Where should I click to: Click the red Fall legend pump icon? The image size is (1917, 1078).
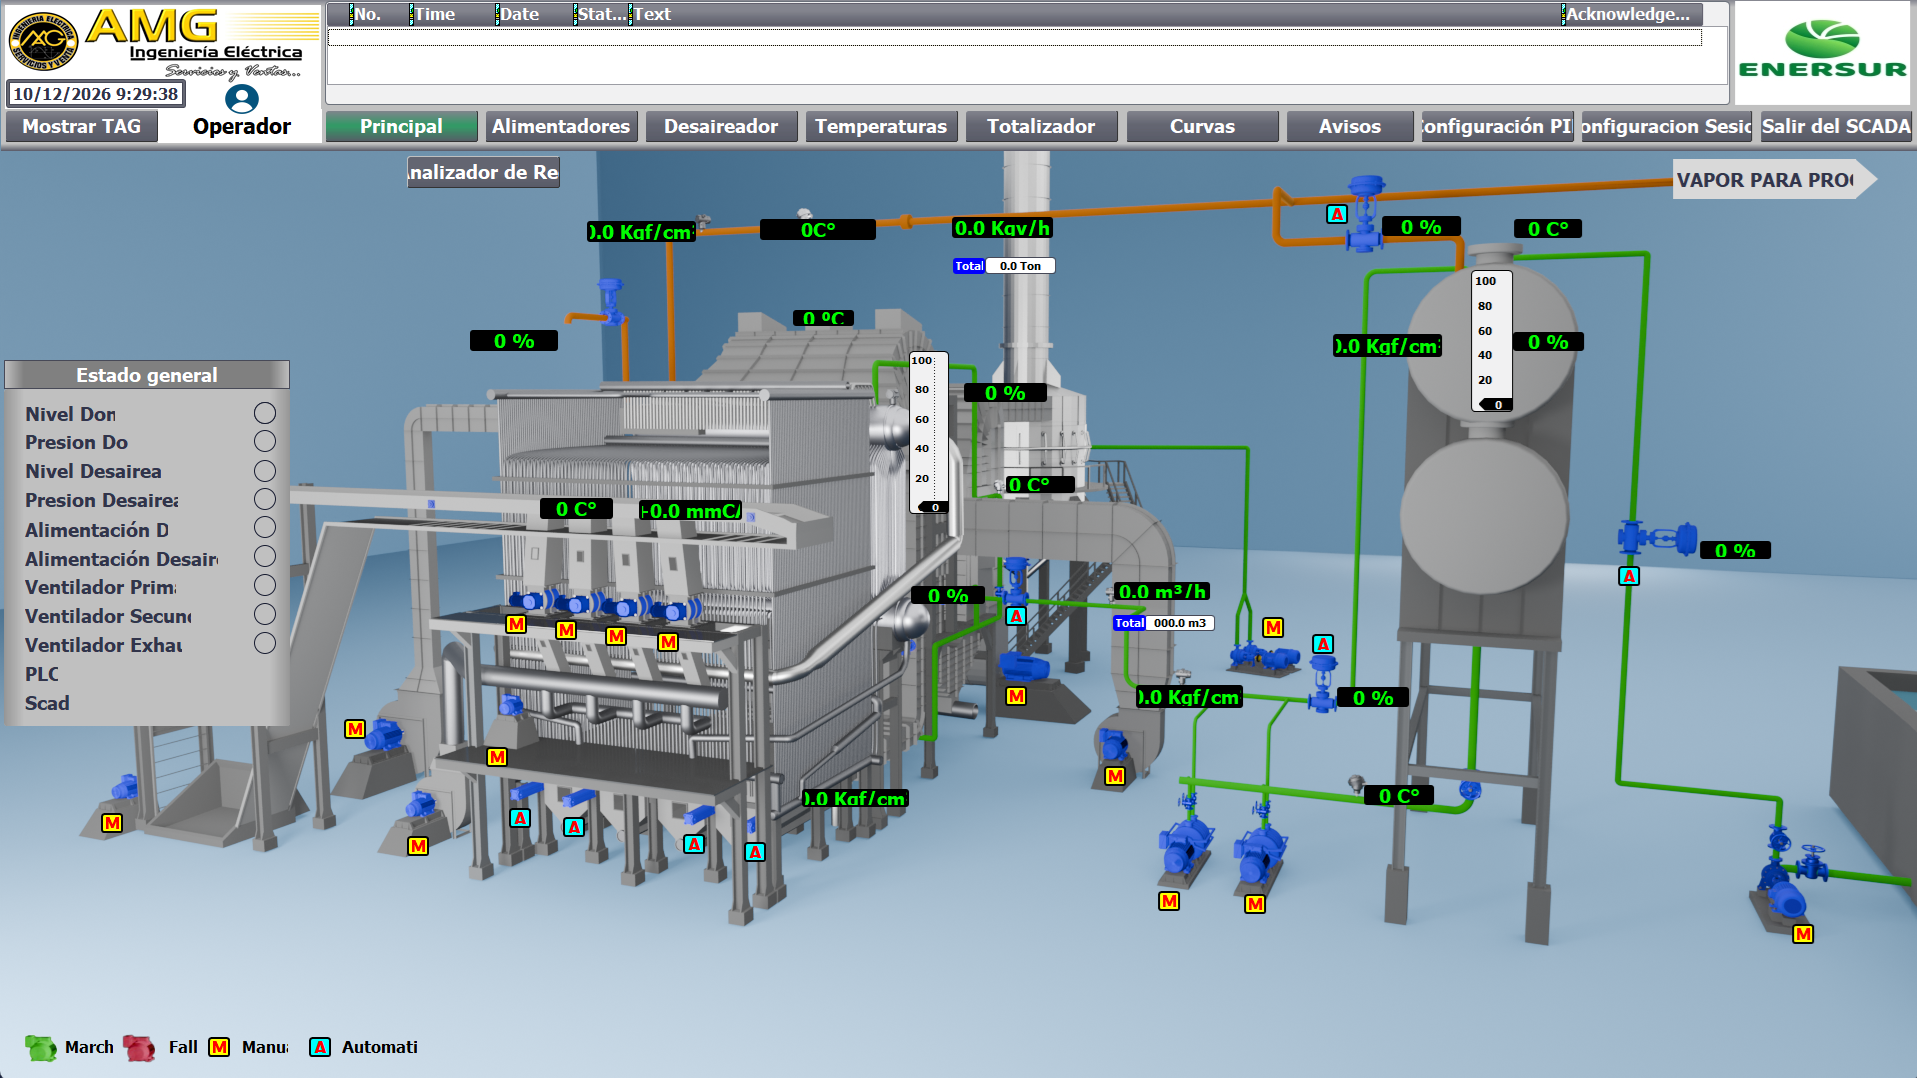[x=139, y=1048]
